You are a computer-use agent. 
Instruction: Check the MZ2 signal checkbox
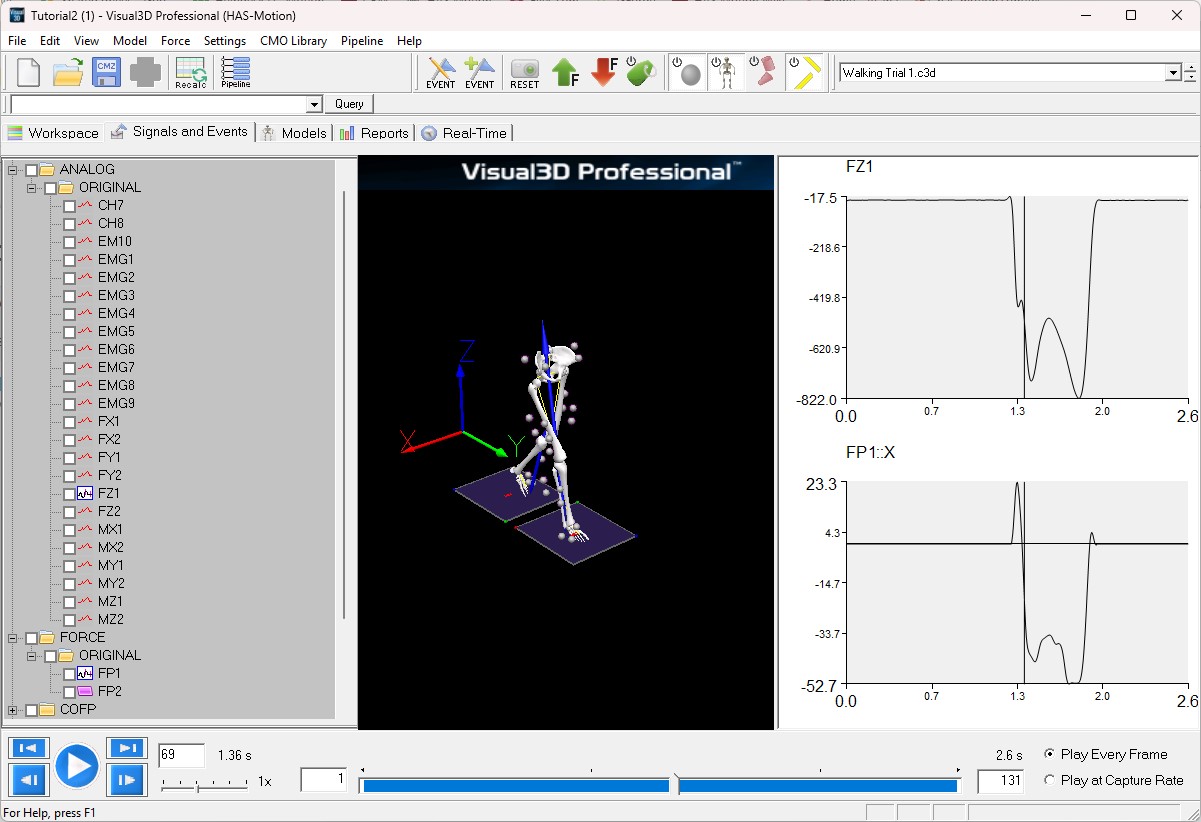click(69, 620)
